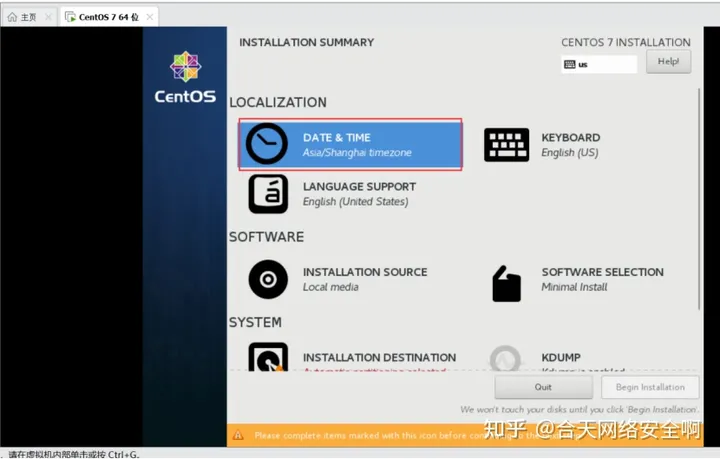Click the CentOS logo in sidebar
Viewport: 720px width, 459px height.
pos(185,77)
